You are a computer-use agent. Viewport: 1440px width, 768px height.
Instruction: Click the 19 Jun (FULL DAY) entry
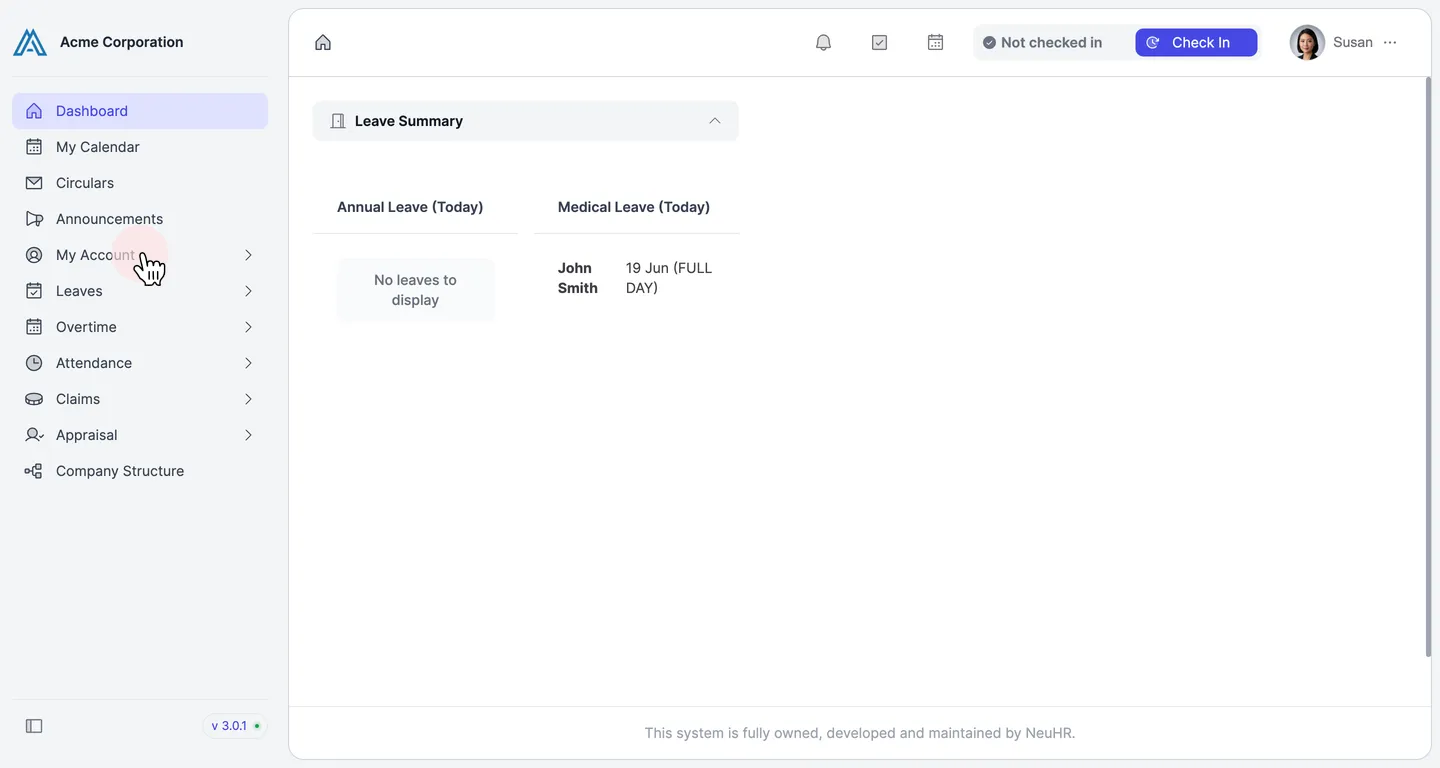point(669,278)
